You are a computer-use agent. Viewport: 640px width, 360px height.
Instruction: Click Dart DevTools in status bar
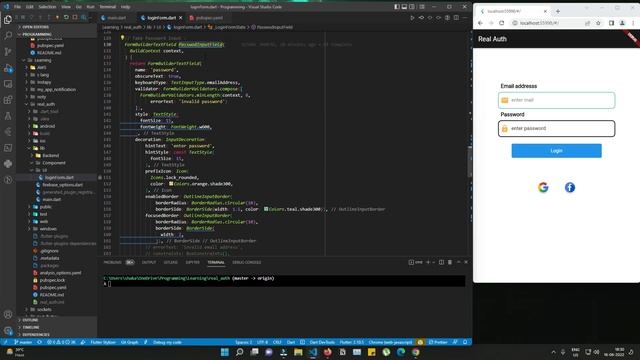coord(322,342)
